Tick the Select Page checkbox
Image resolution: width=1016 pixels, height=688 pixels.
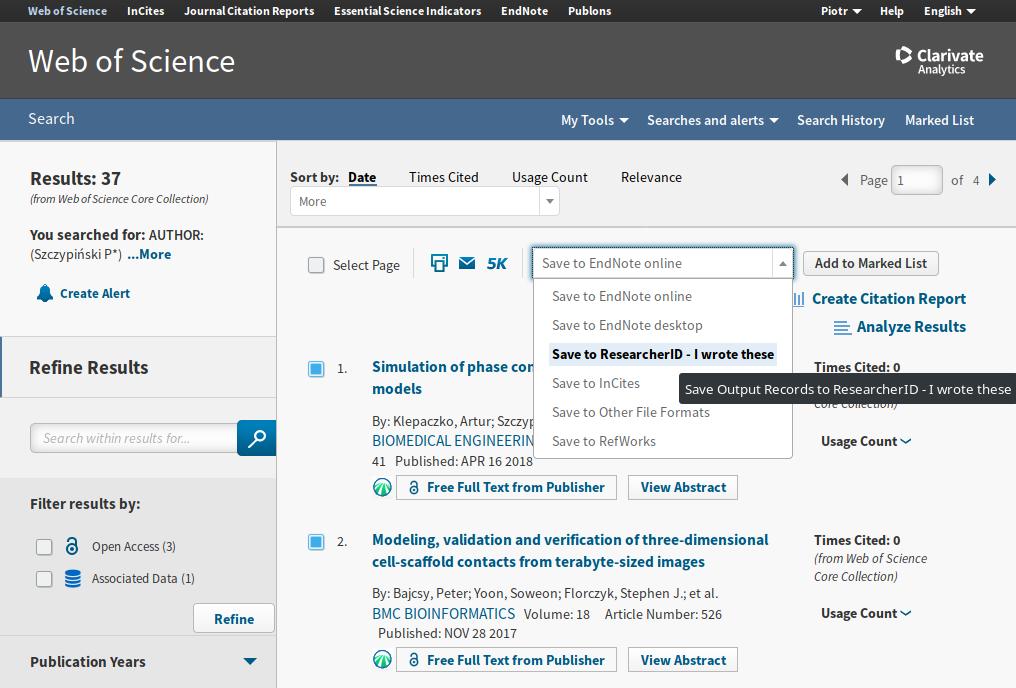(x=316, y=265)
